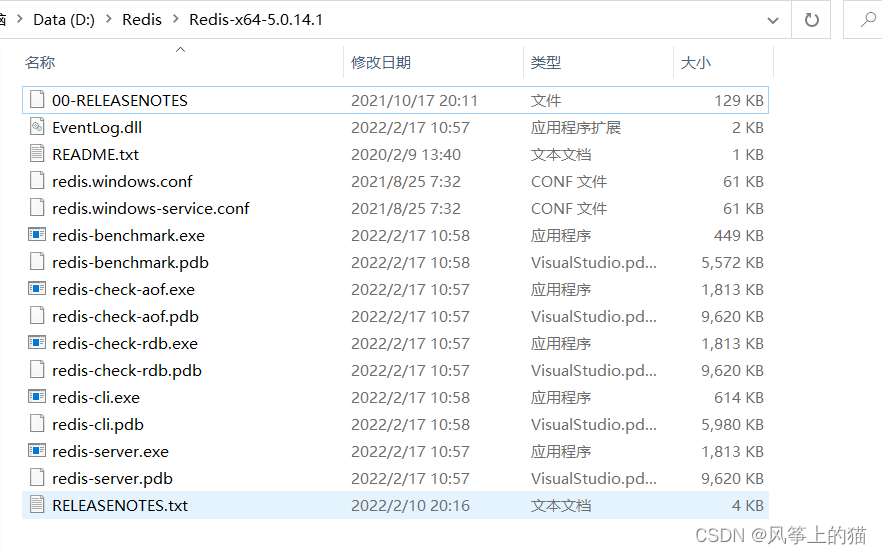Click the redis-check-rdb.pdb file icon
Image resolution: width=882 pixels, height=554 pixels.
pyautogui.click(x=37, y=370)
